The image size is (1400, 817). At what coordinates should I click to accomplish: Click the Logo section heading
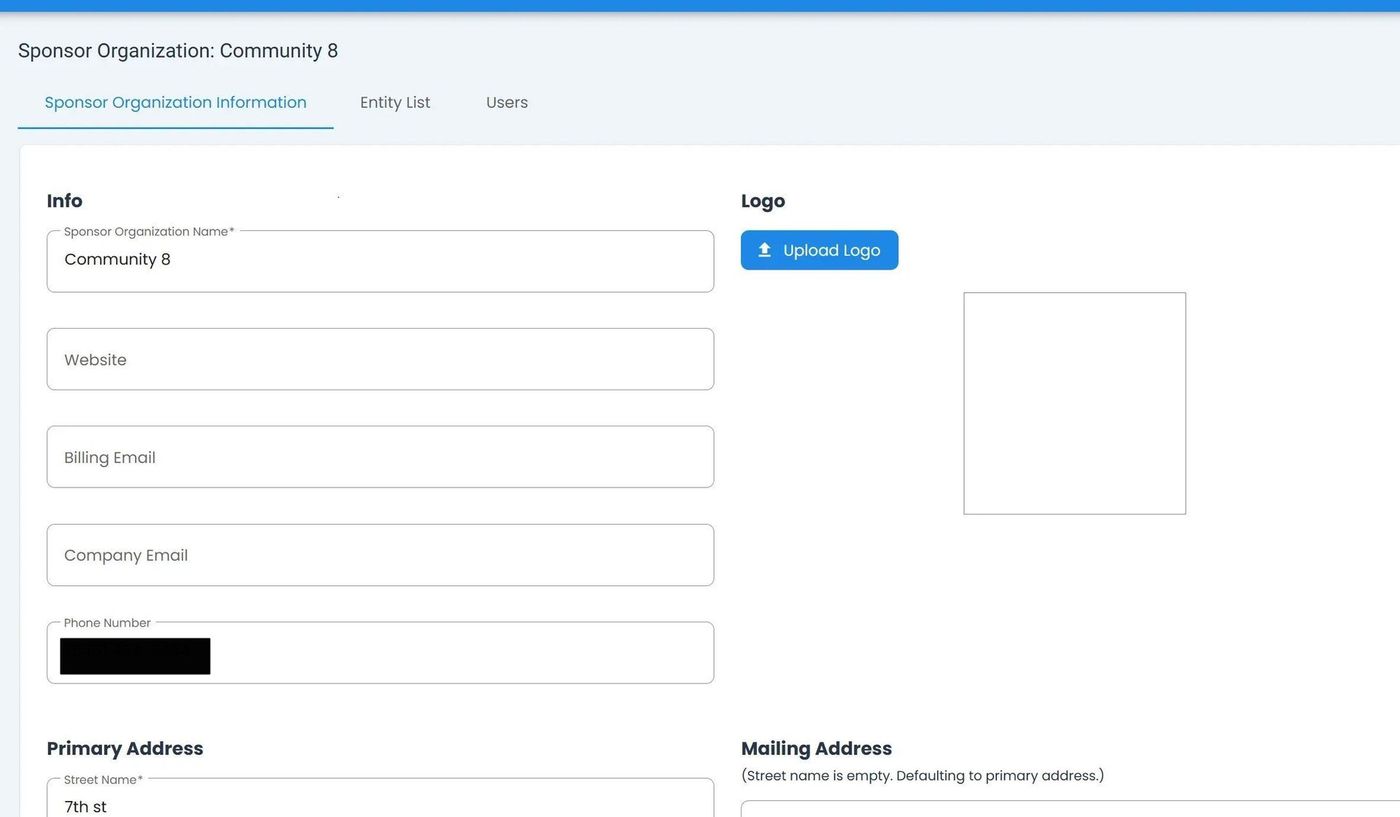tap(763, 201)
